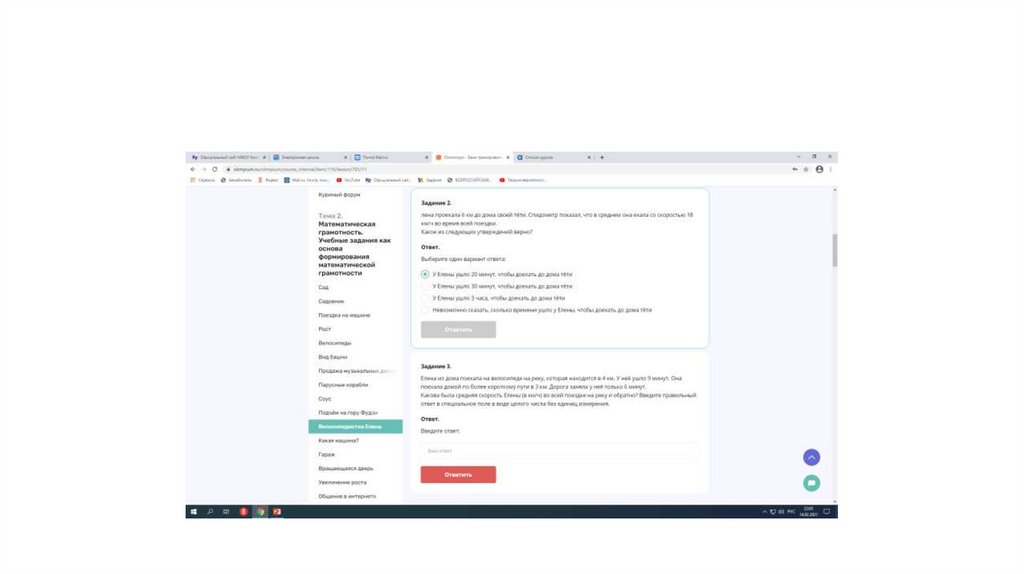Open the Яндекс bookmark
Screen dimensions: 1024x574
pos(268,180)
